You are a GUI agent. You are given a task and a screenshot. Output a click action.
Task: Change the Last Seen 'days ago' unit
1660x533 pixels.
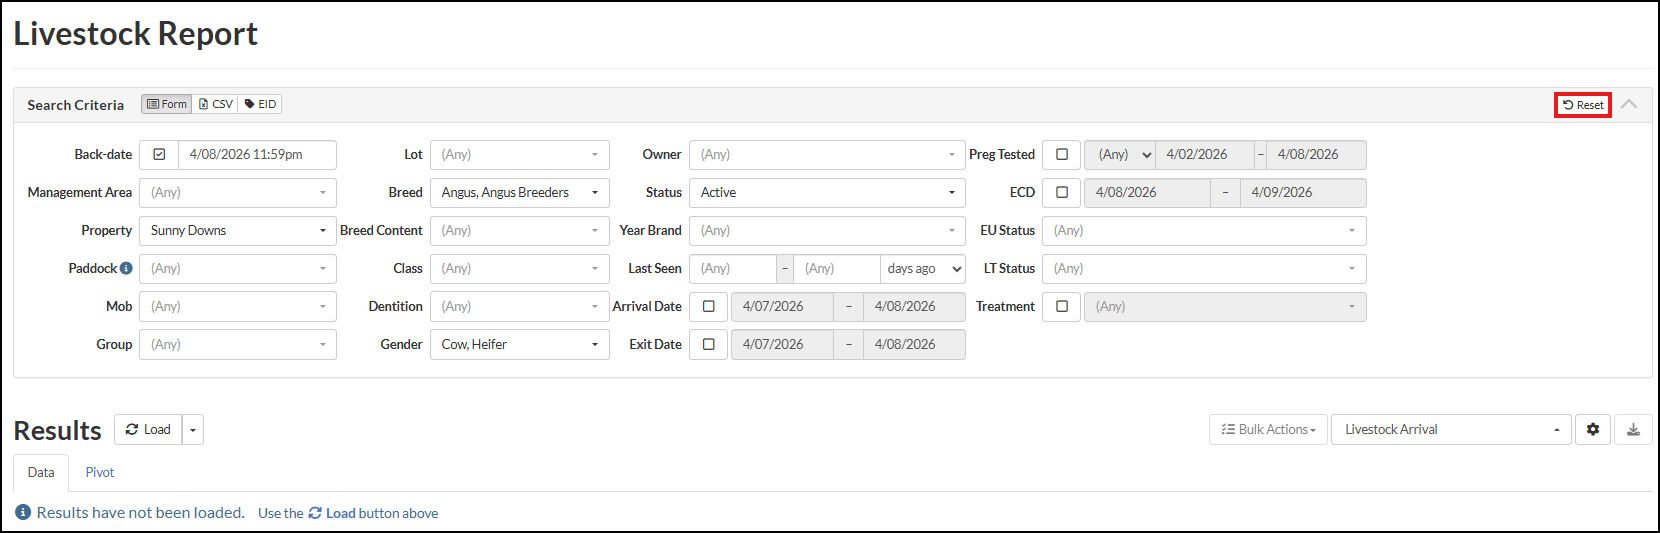click(923, 269)
